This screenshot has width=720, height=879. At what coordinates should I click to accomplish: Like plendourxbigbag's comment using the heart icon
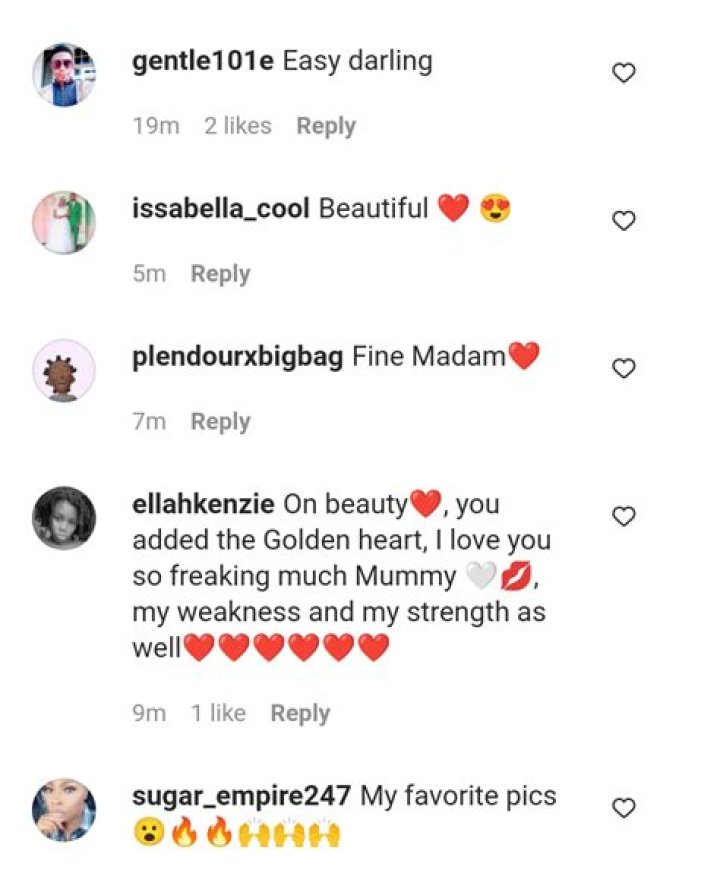(625, 367)
